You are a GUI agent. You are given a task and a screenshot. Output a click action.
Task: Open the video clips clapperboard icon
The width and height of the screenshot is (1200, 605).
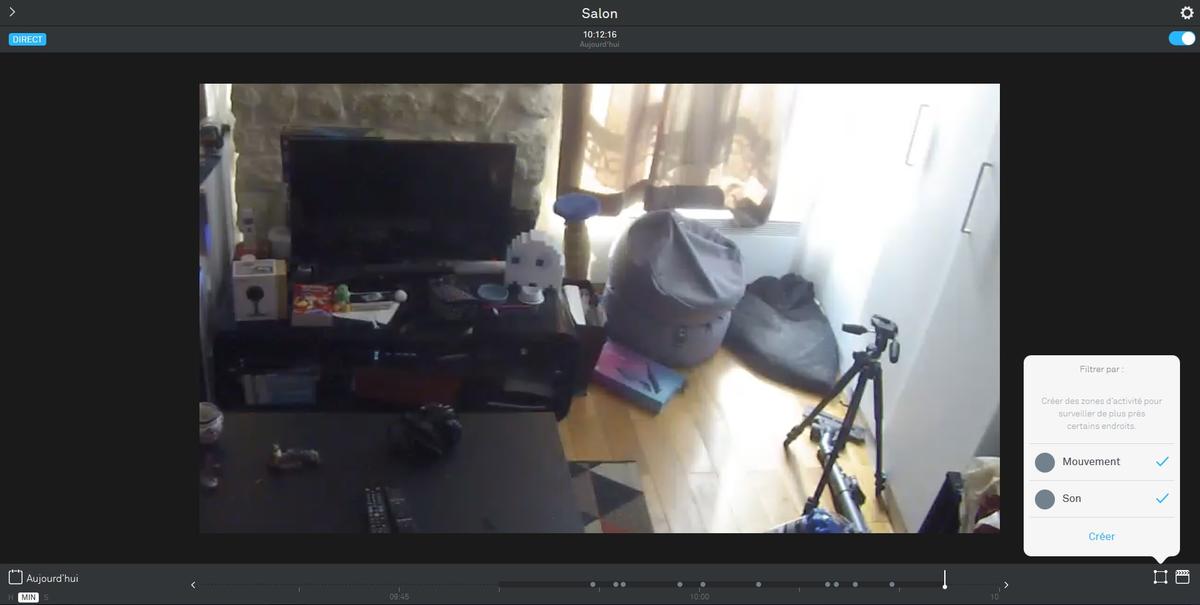(x=1182, y=577)
